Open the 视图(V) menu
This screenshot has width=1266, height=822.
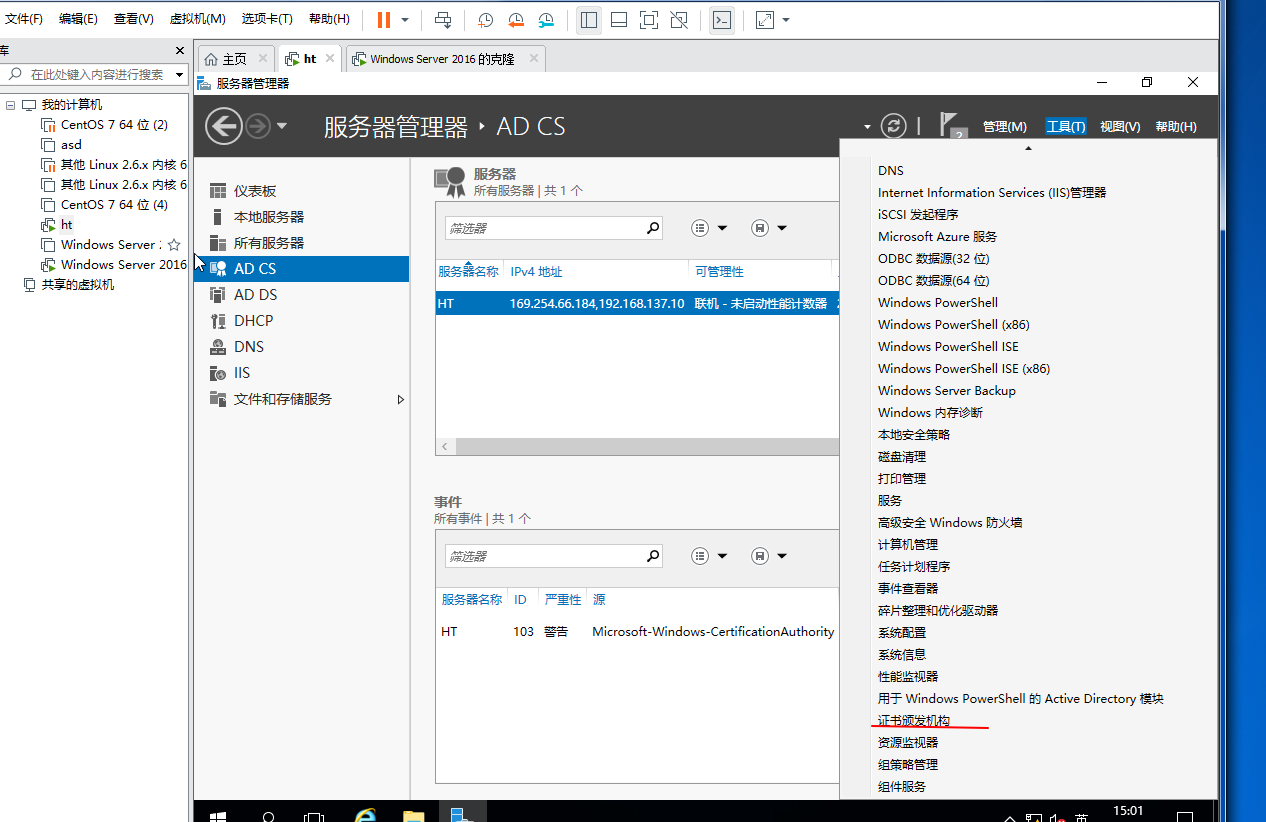tap(1120, 127)
